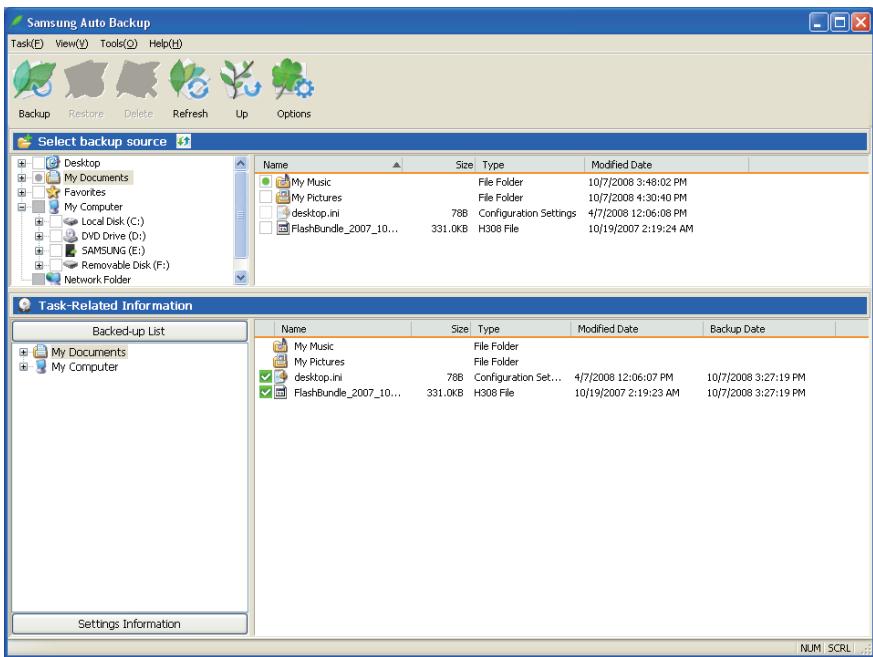
Task: Click source tree scrollbar up arrow
Action: pos(241,163)
